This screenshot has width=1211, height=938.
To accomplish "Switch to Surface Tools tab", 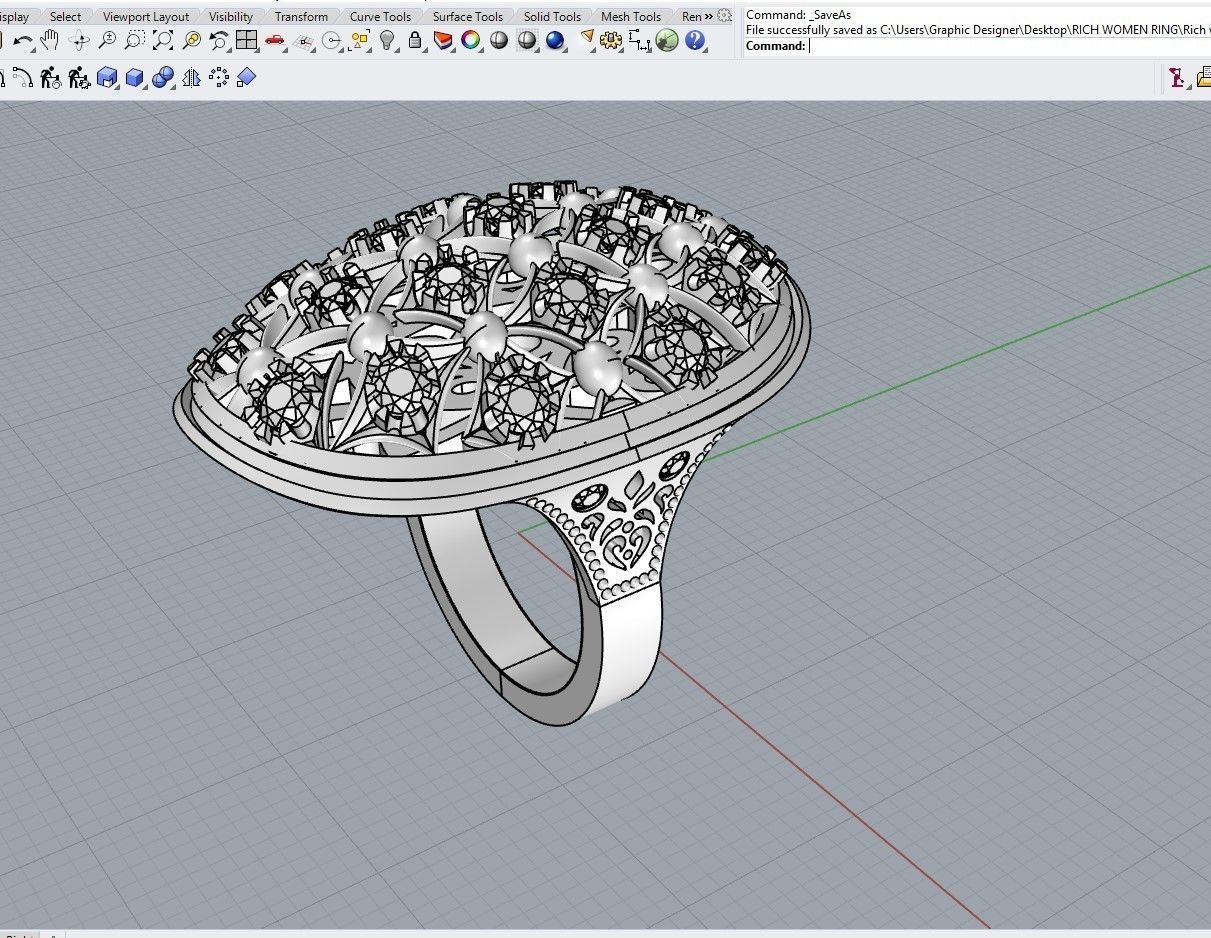I will [x=468, y=16].
